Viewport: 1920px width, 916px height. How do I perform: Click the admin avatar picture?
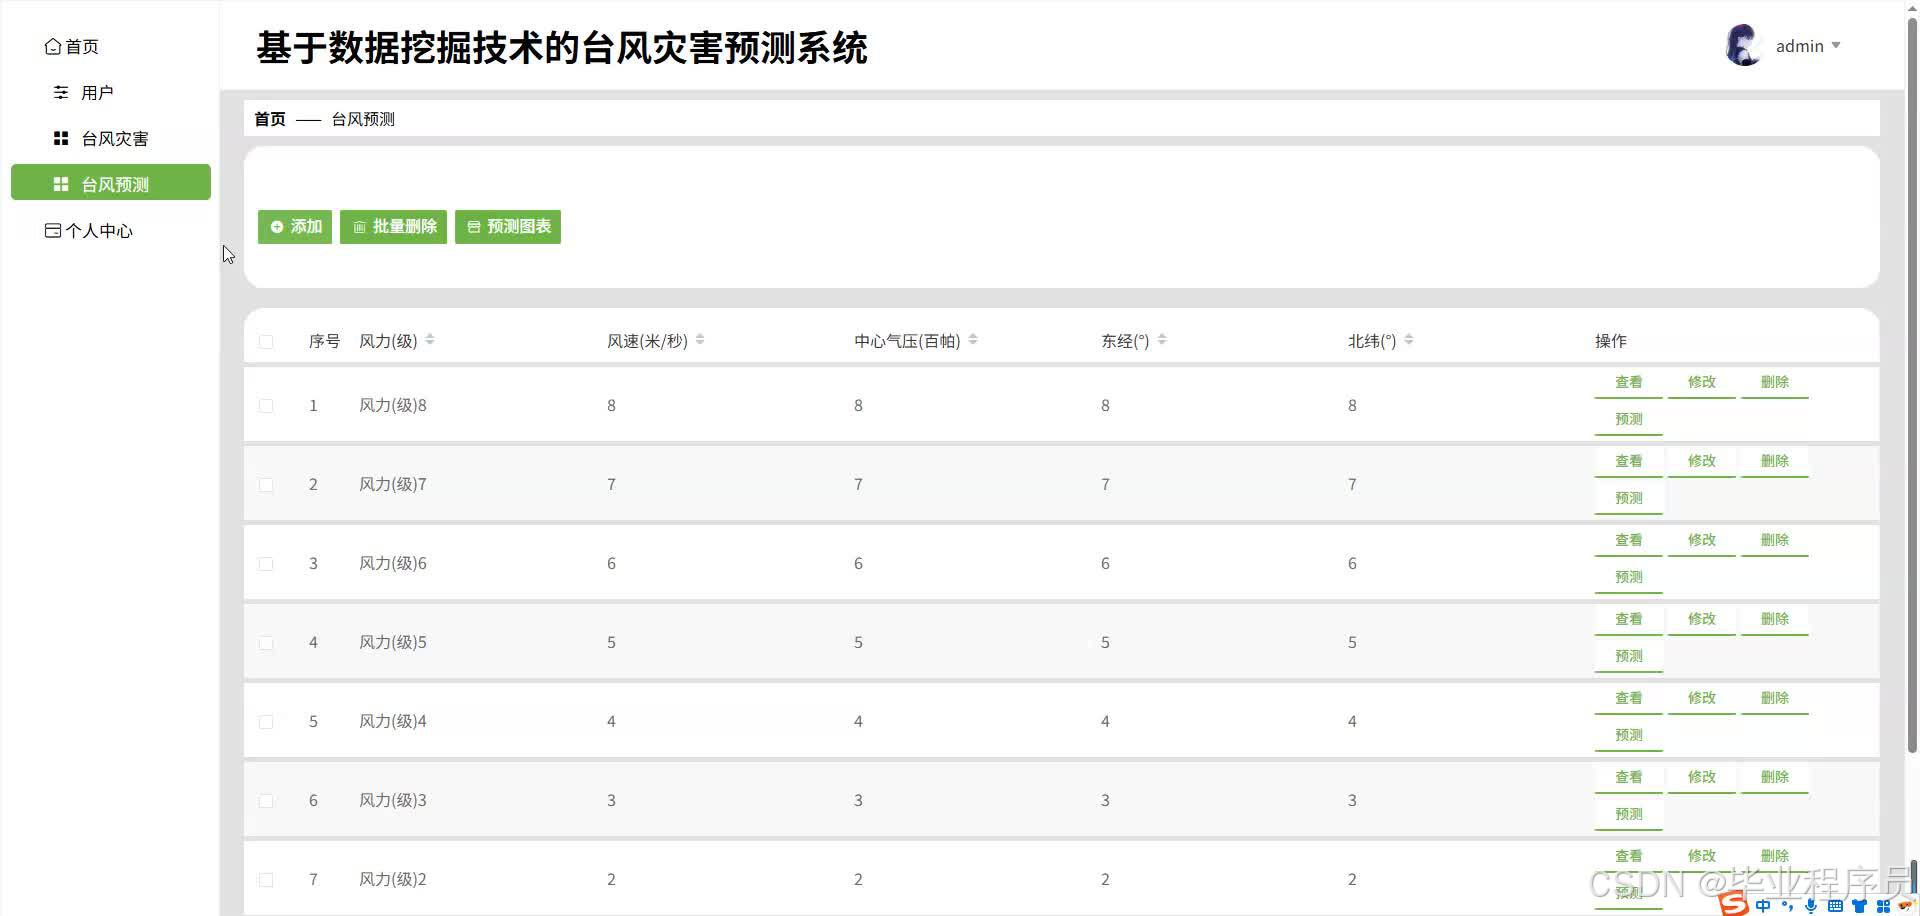(x=1743, y=46)
